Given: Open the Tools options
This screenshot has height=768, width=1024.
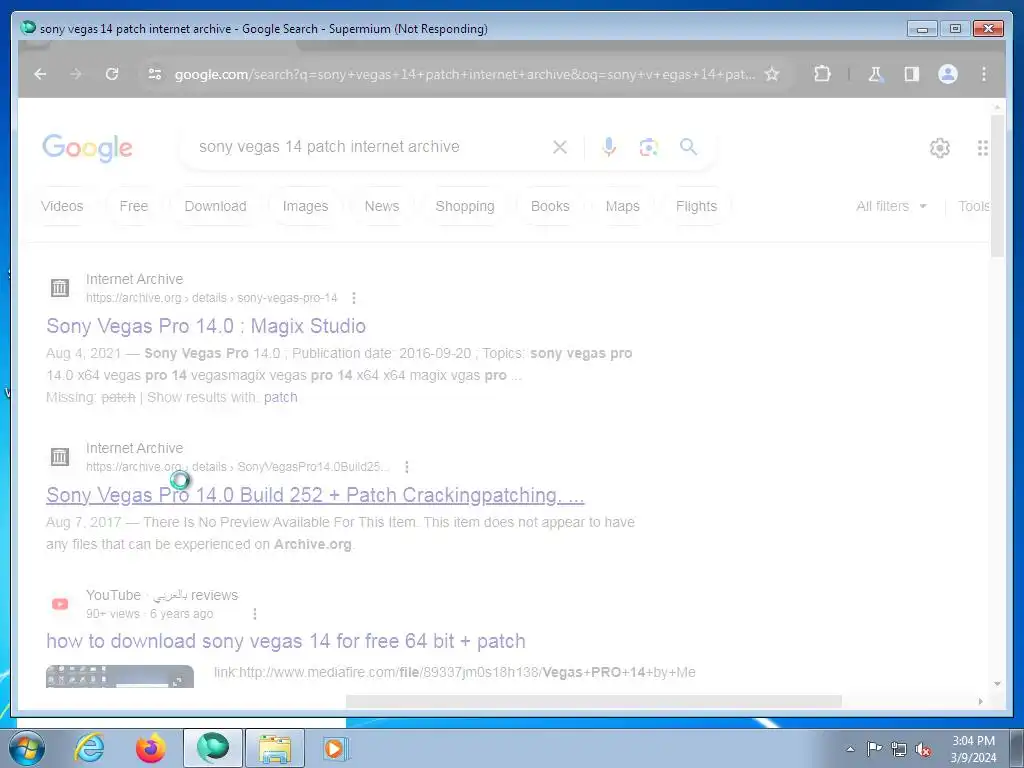Looking at the screenshot, I should pos(974,206).
